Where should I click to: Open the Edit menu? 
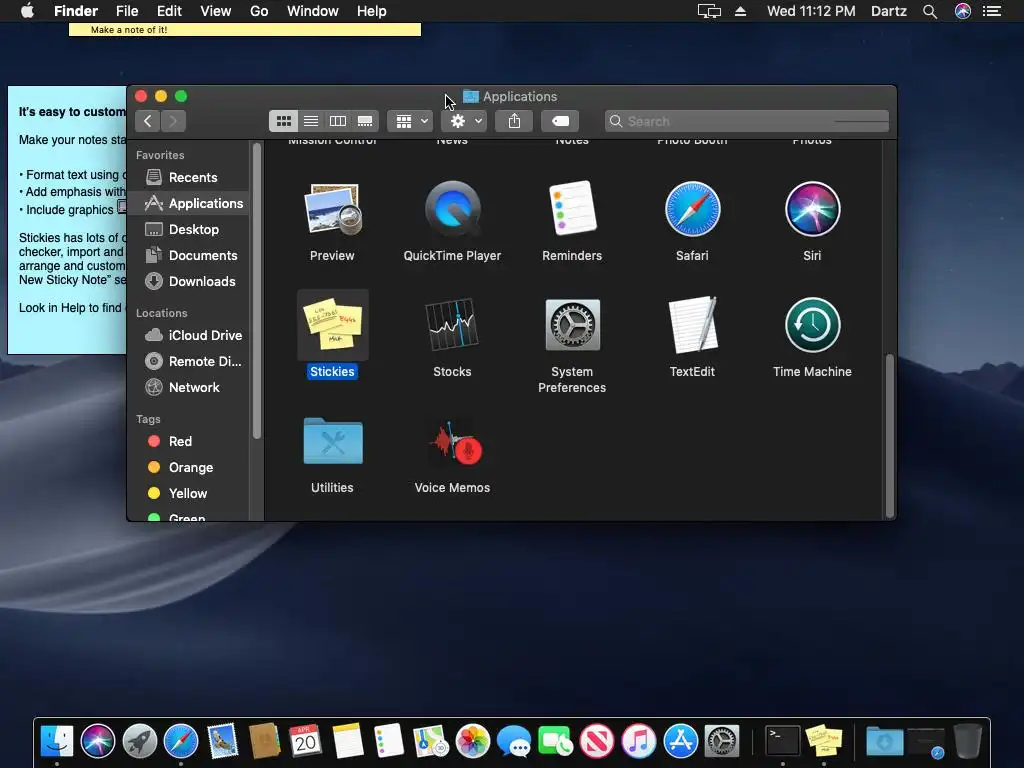[x=169, y=11]
